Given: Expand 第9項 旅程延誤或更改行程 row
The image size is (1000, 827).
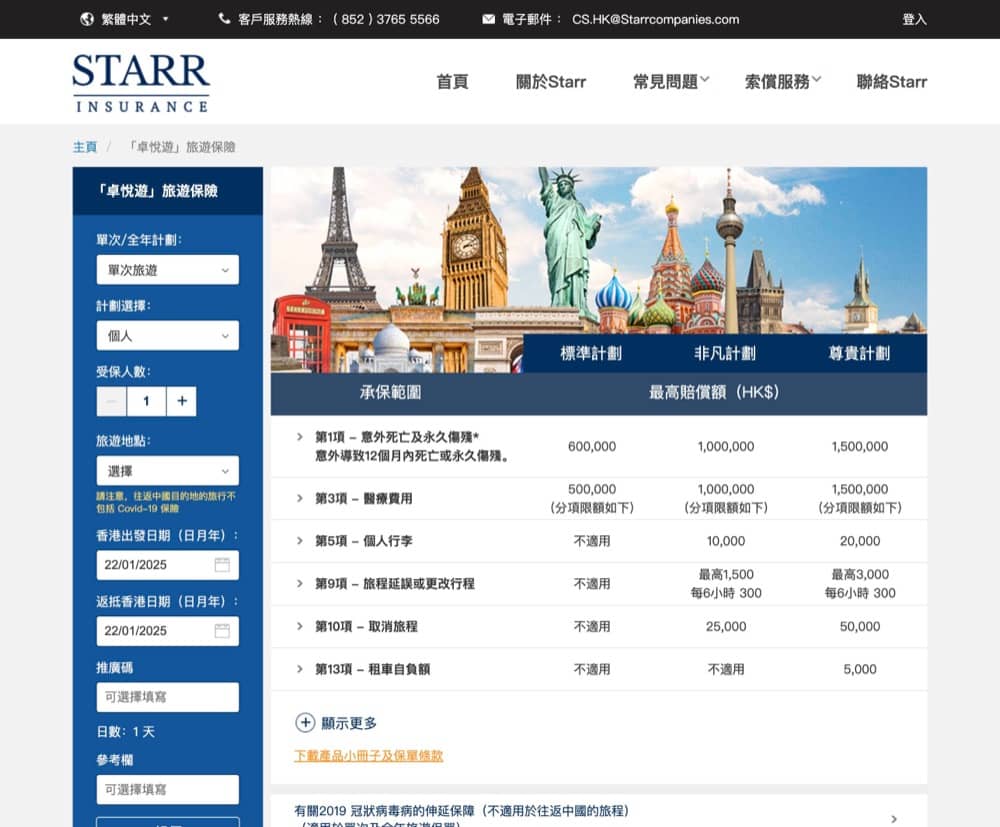Looking at the screenshot, I should (300, 583).
